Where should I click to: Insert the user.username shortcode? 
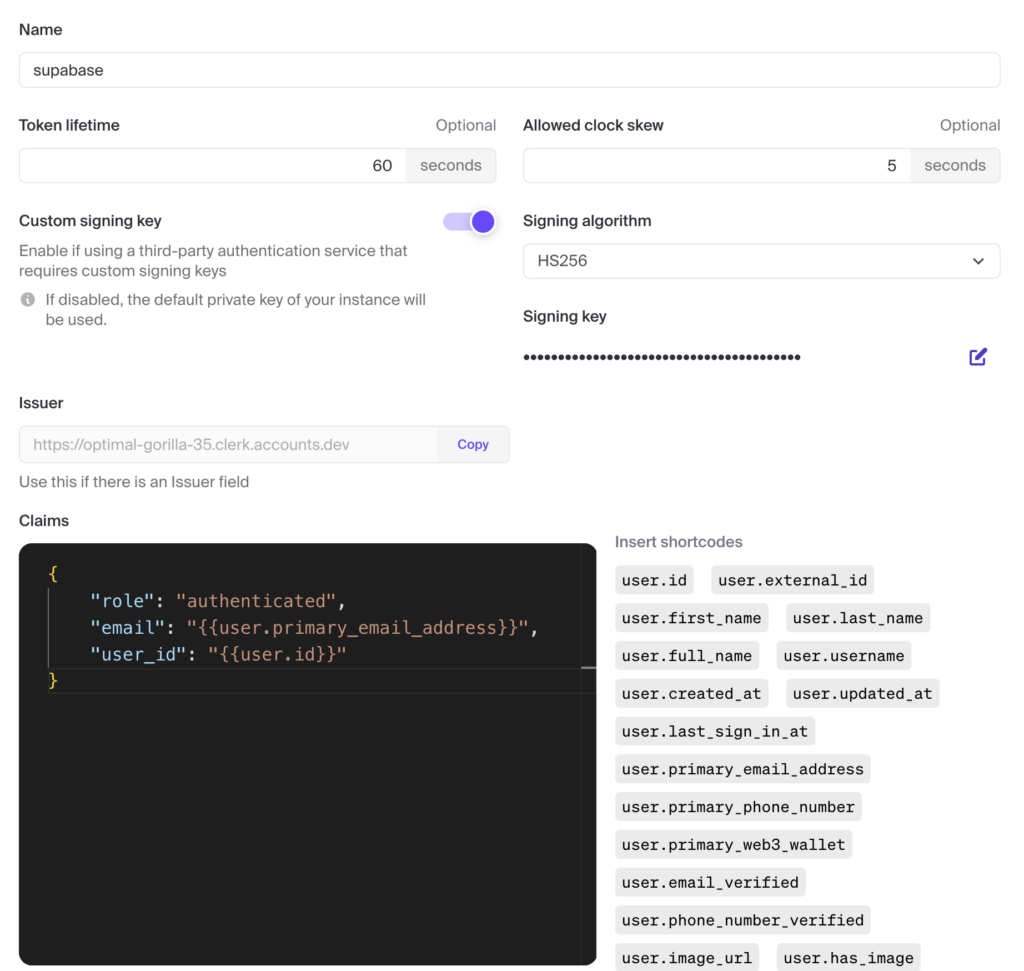pyautogui.click(x=844, y=656)
